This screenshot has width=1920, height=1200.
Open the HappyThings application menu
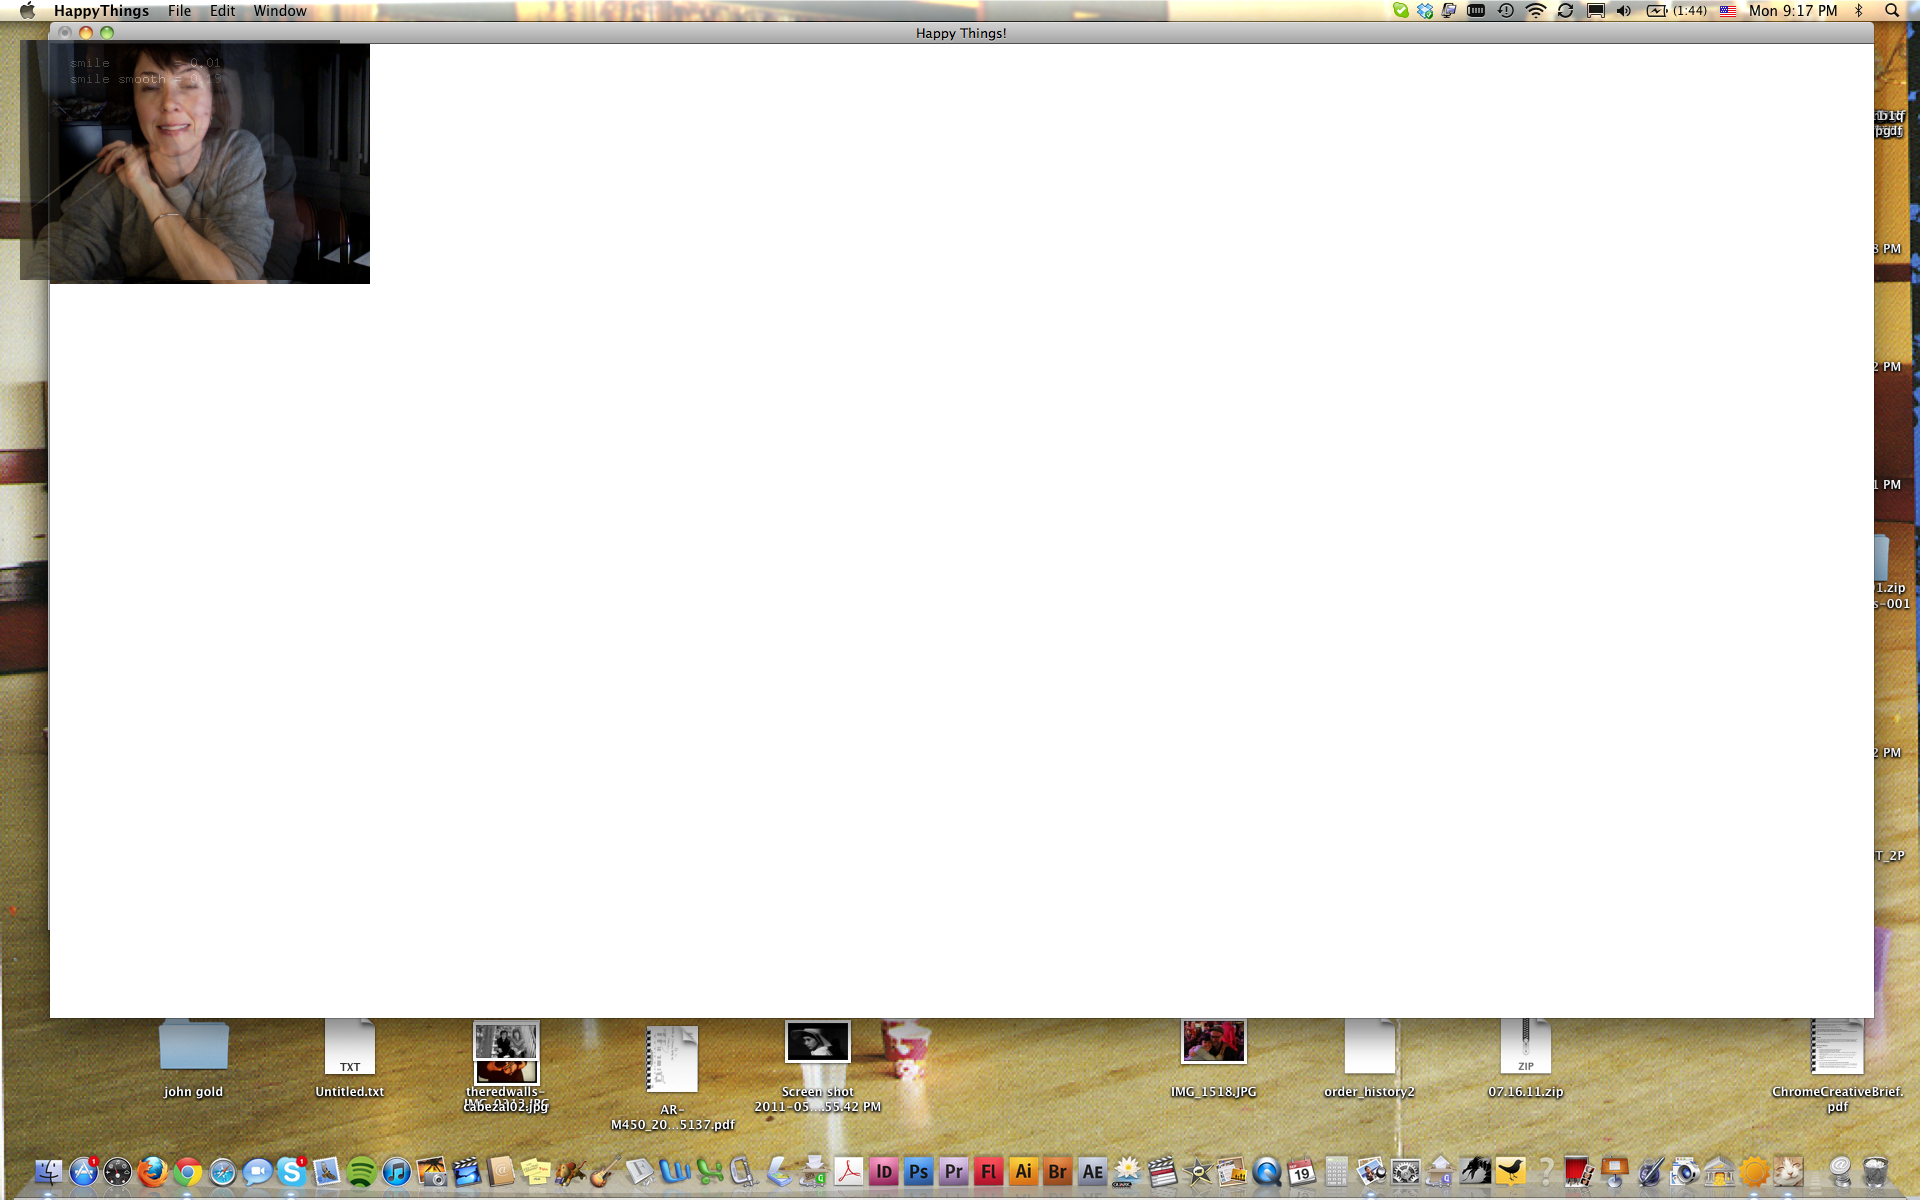tap(101, 11)
